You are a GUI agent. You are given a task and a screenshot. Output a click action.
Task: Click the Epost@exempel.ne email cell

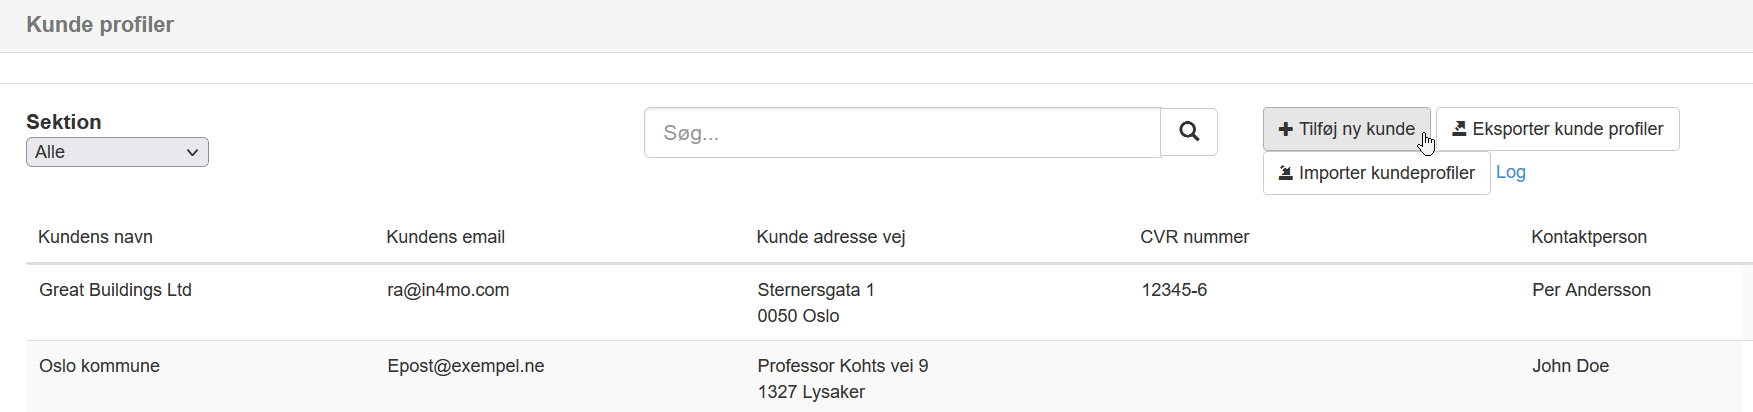tap(466, 366)
